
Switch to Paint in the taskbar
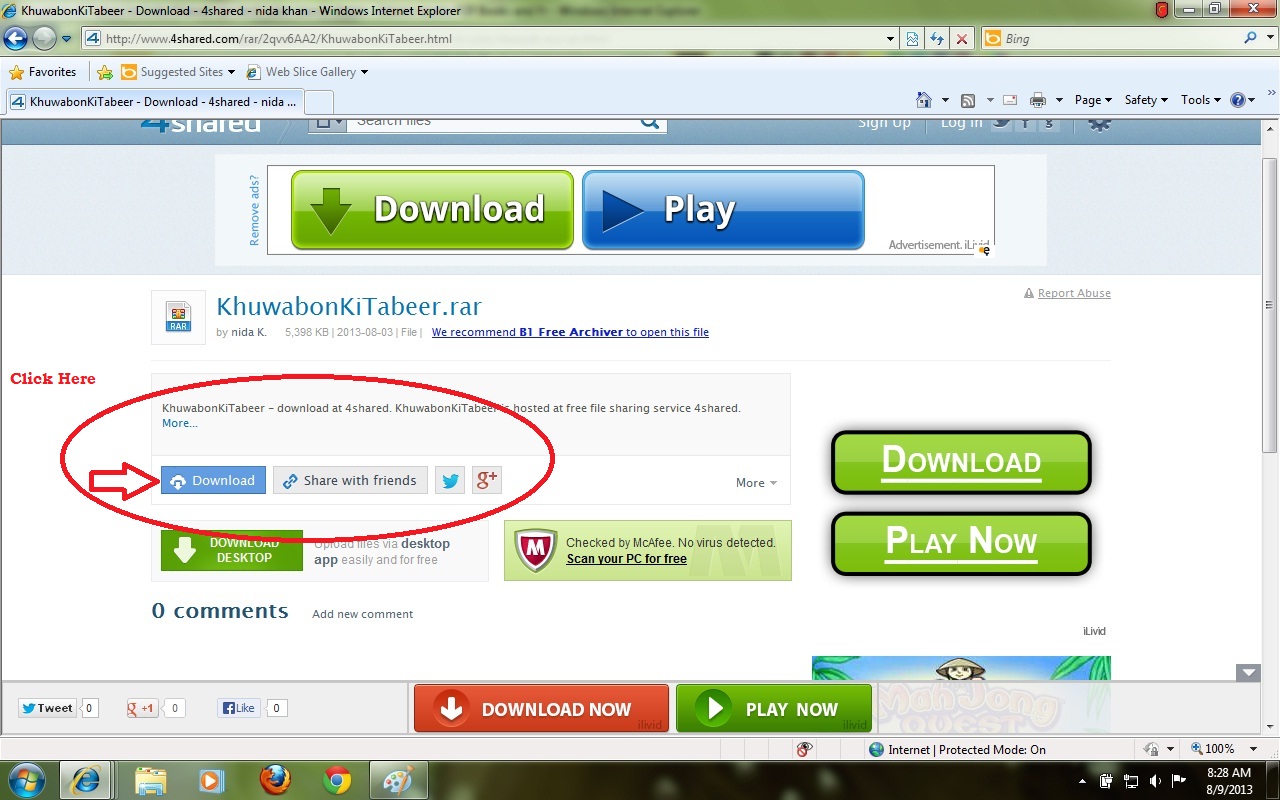coord(399,780)
